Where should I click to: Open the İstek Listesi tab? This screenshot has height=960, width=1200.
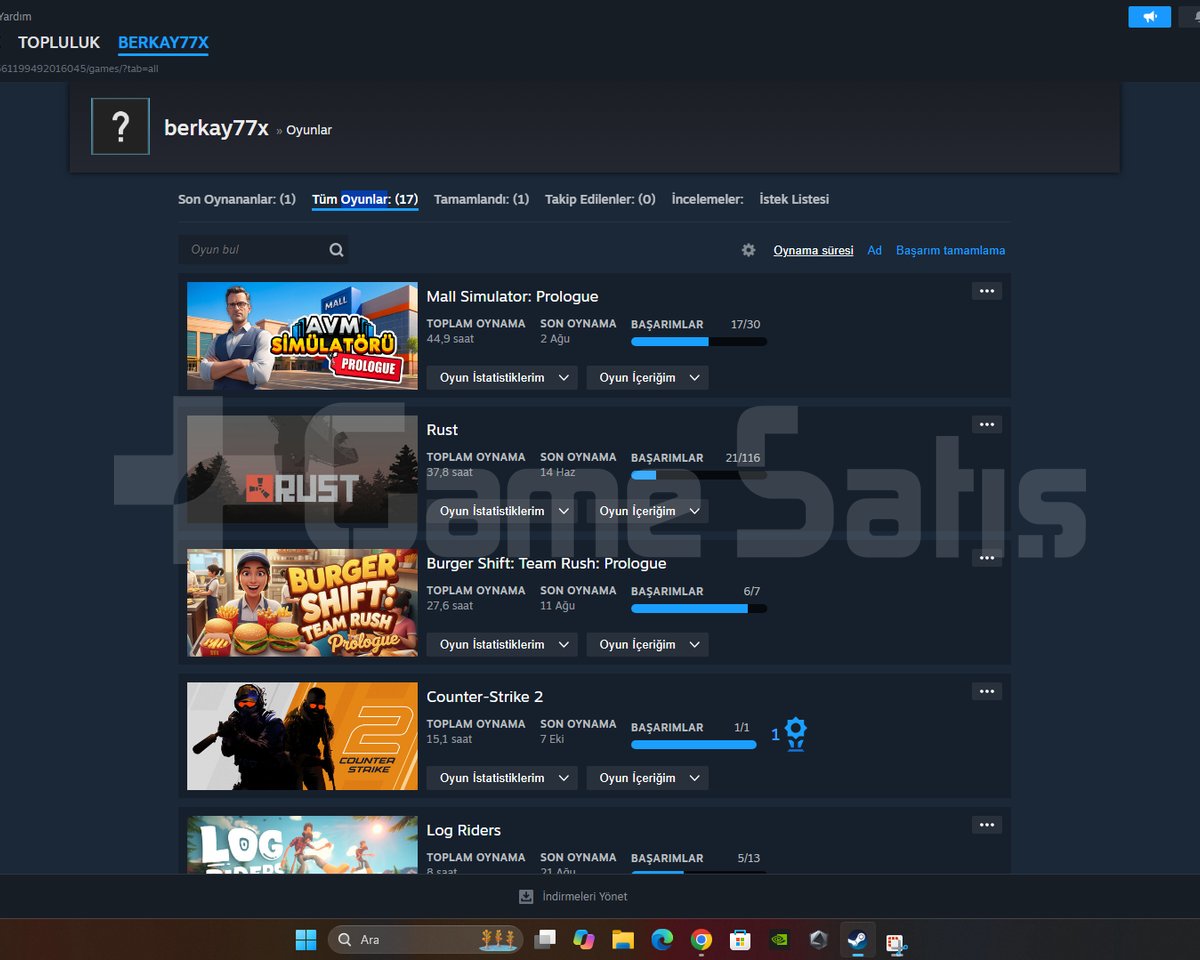[794, 199]
